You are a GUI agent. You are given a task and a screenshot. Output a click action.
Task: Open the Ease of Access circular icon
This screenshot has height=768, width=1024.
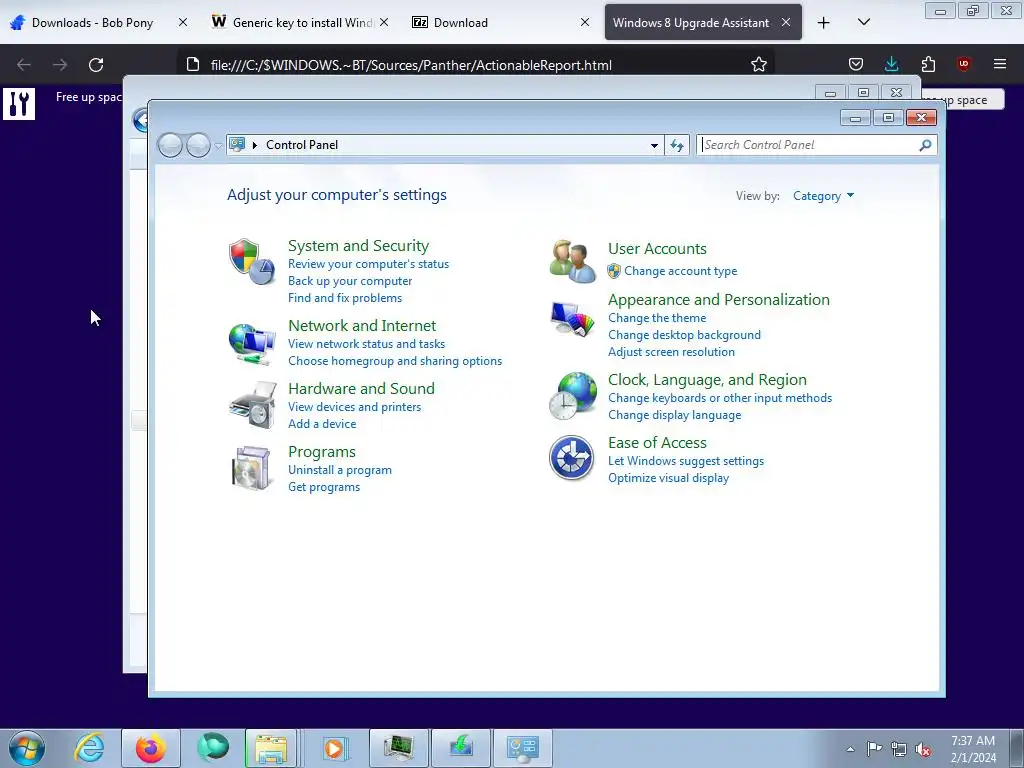571,458
